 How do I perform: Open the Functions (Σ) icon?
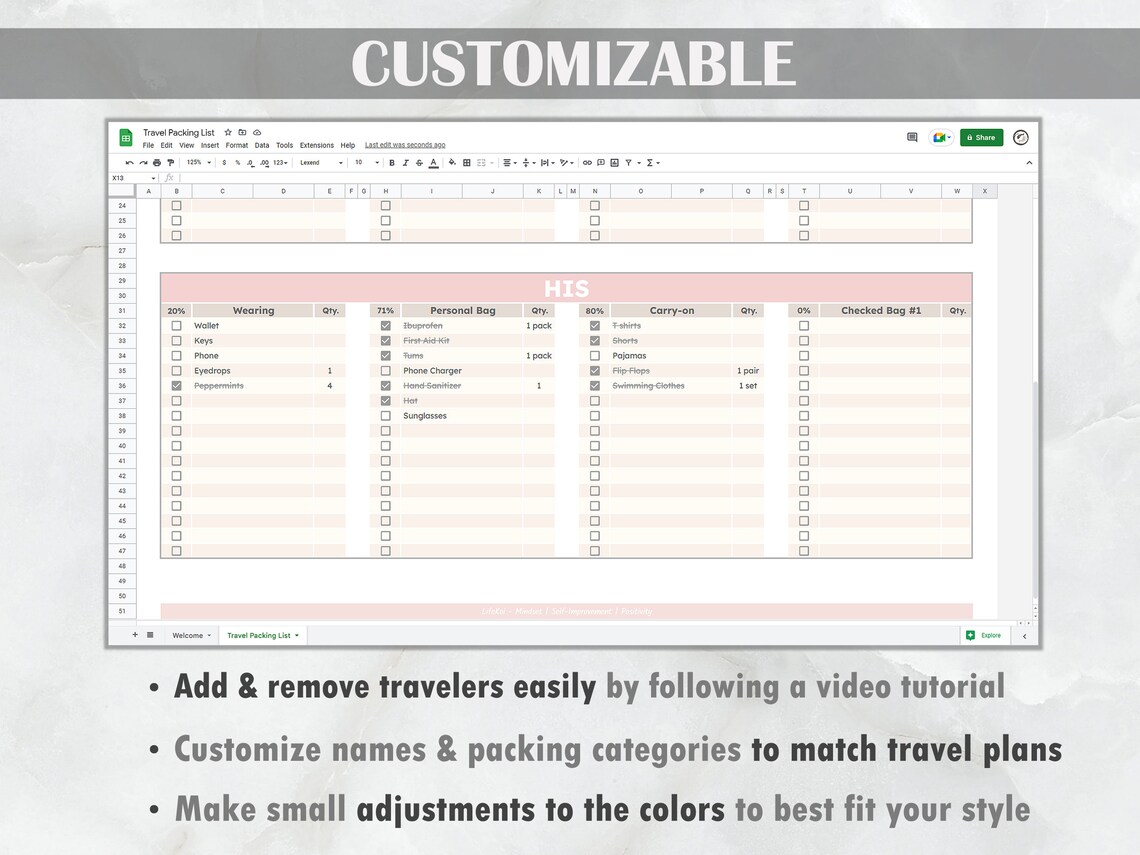(650, 162)
